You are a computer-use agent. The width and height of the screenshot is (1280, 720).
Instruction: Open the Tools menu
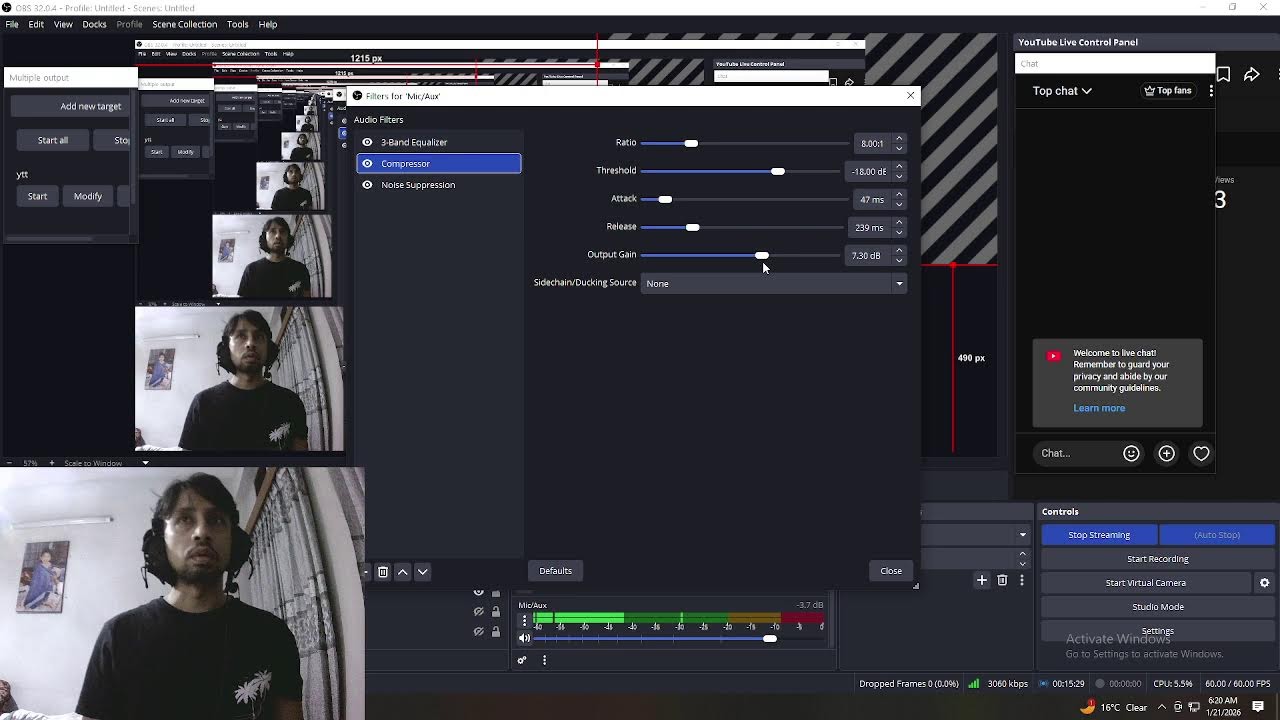click(237, 24)
